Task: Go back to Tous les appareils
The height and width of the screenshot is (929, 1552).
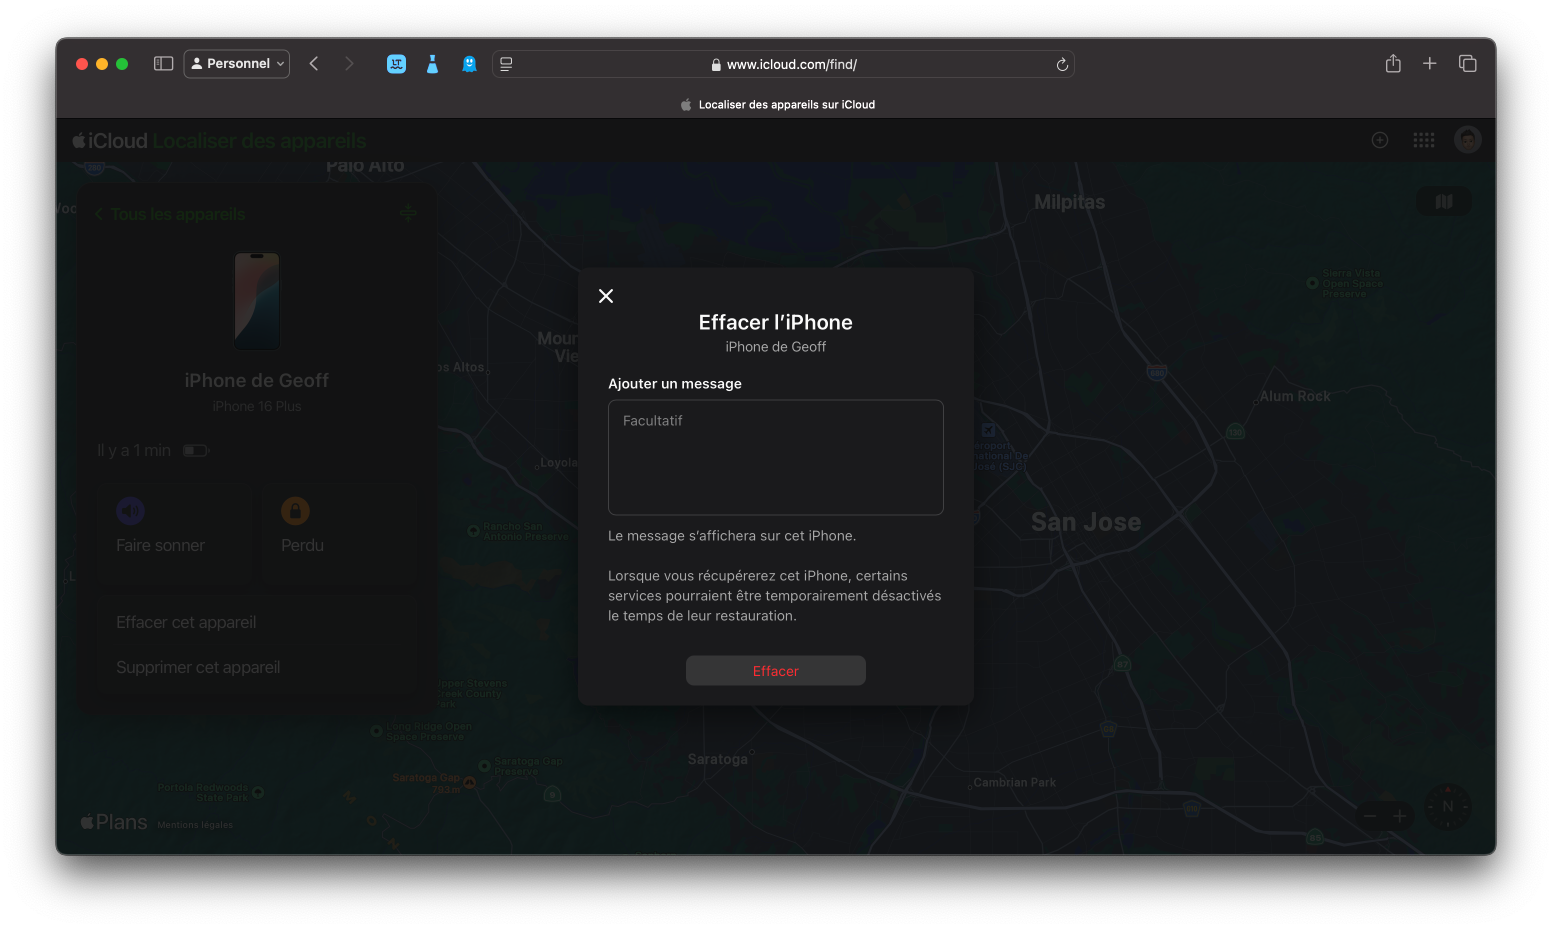Action: [x=170, y=214]
